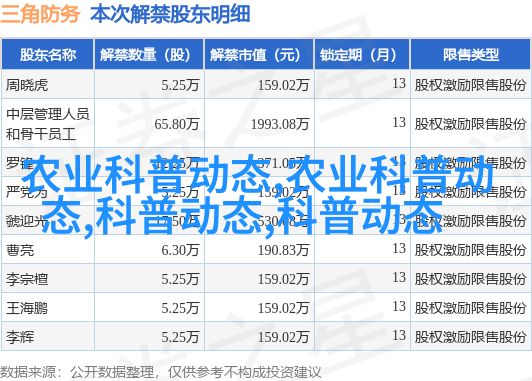Select the 周晓虎 shareholder name cell

pos(27,85)
